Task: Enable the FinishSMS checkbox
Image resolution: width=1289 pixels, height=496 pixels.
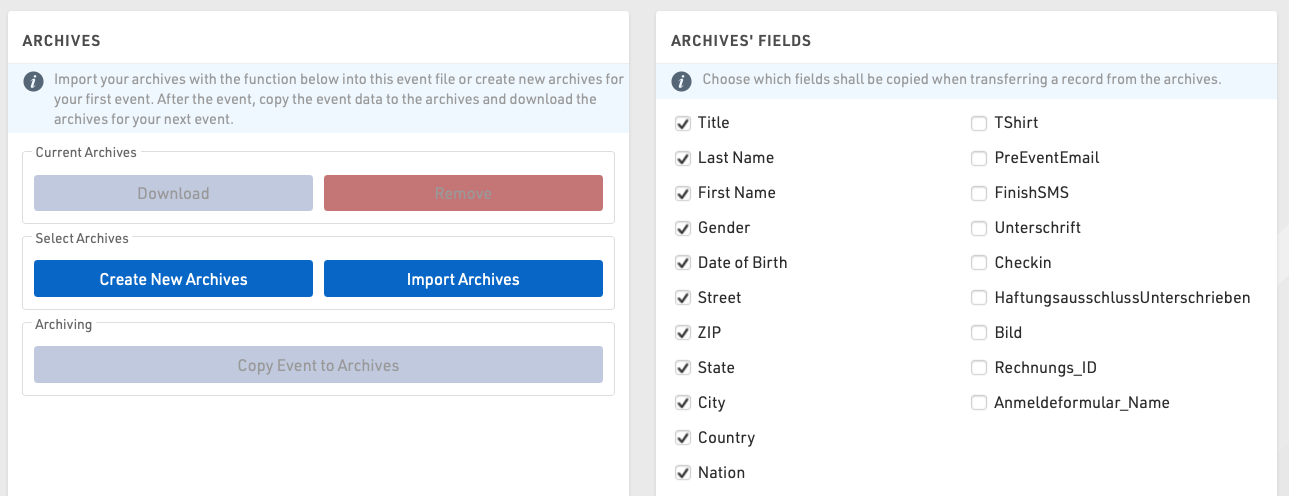Action: click(x=979, y=193)
